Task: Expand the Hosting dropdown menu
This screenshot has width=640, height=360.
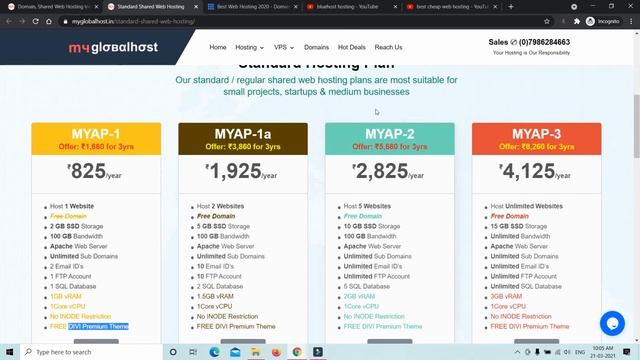Action: click(249, 47)
